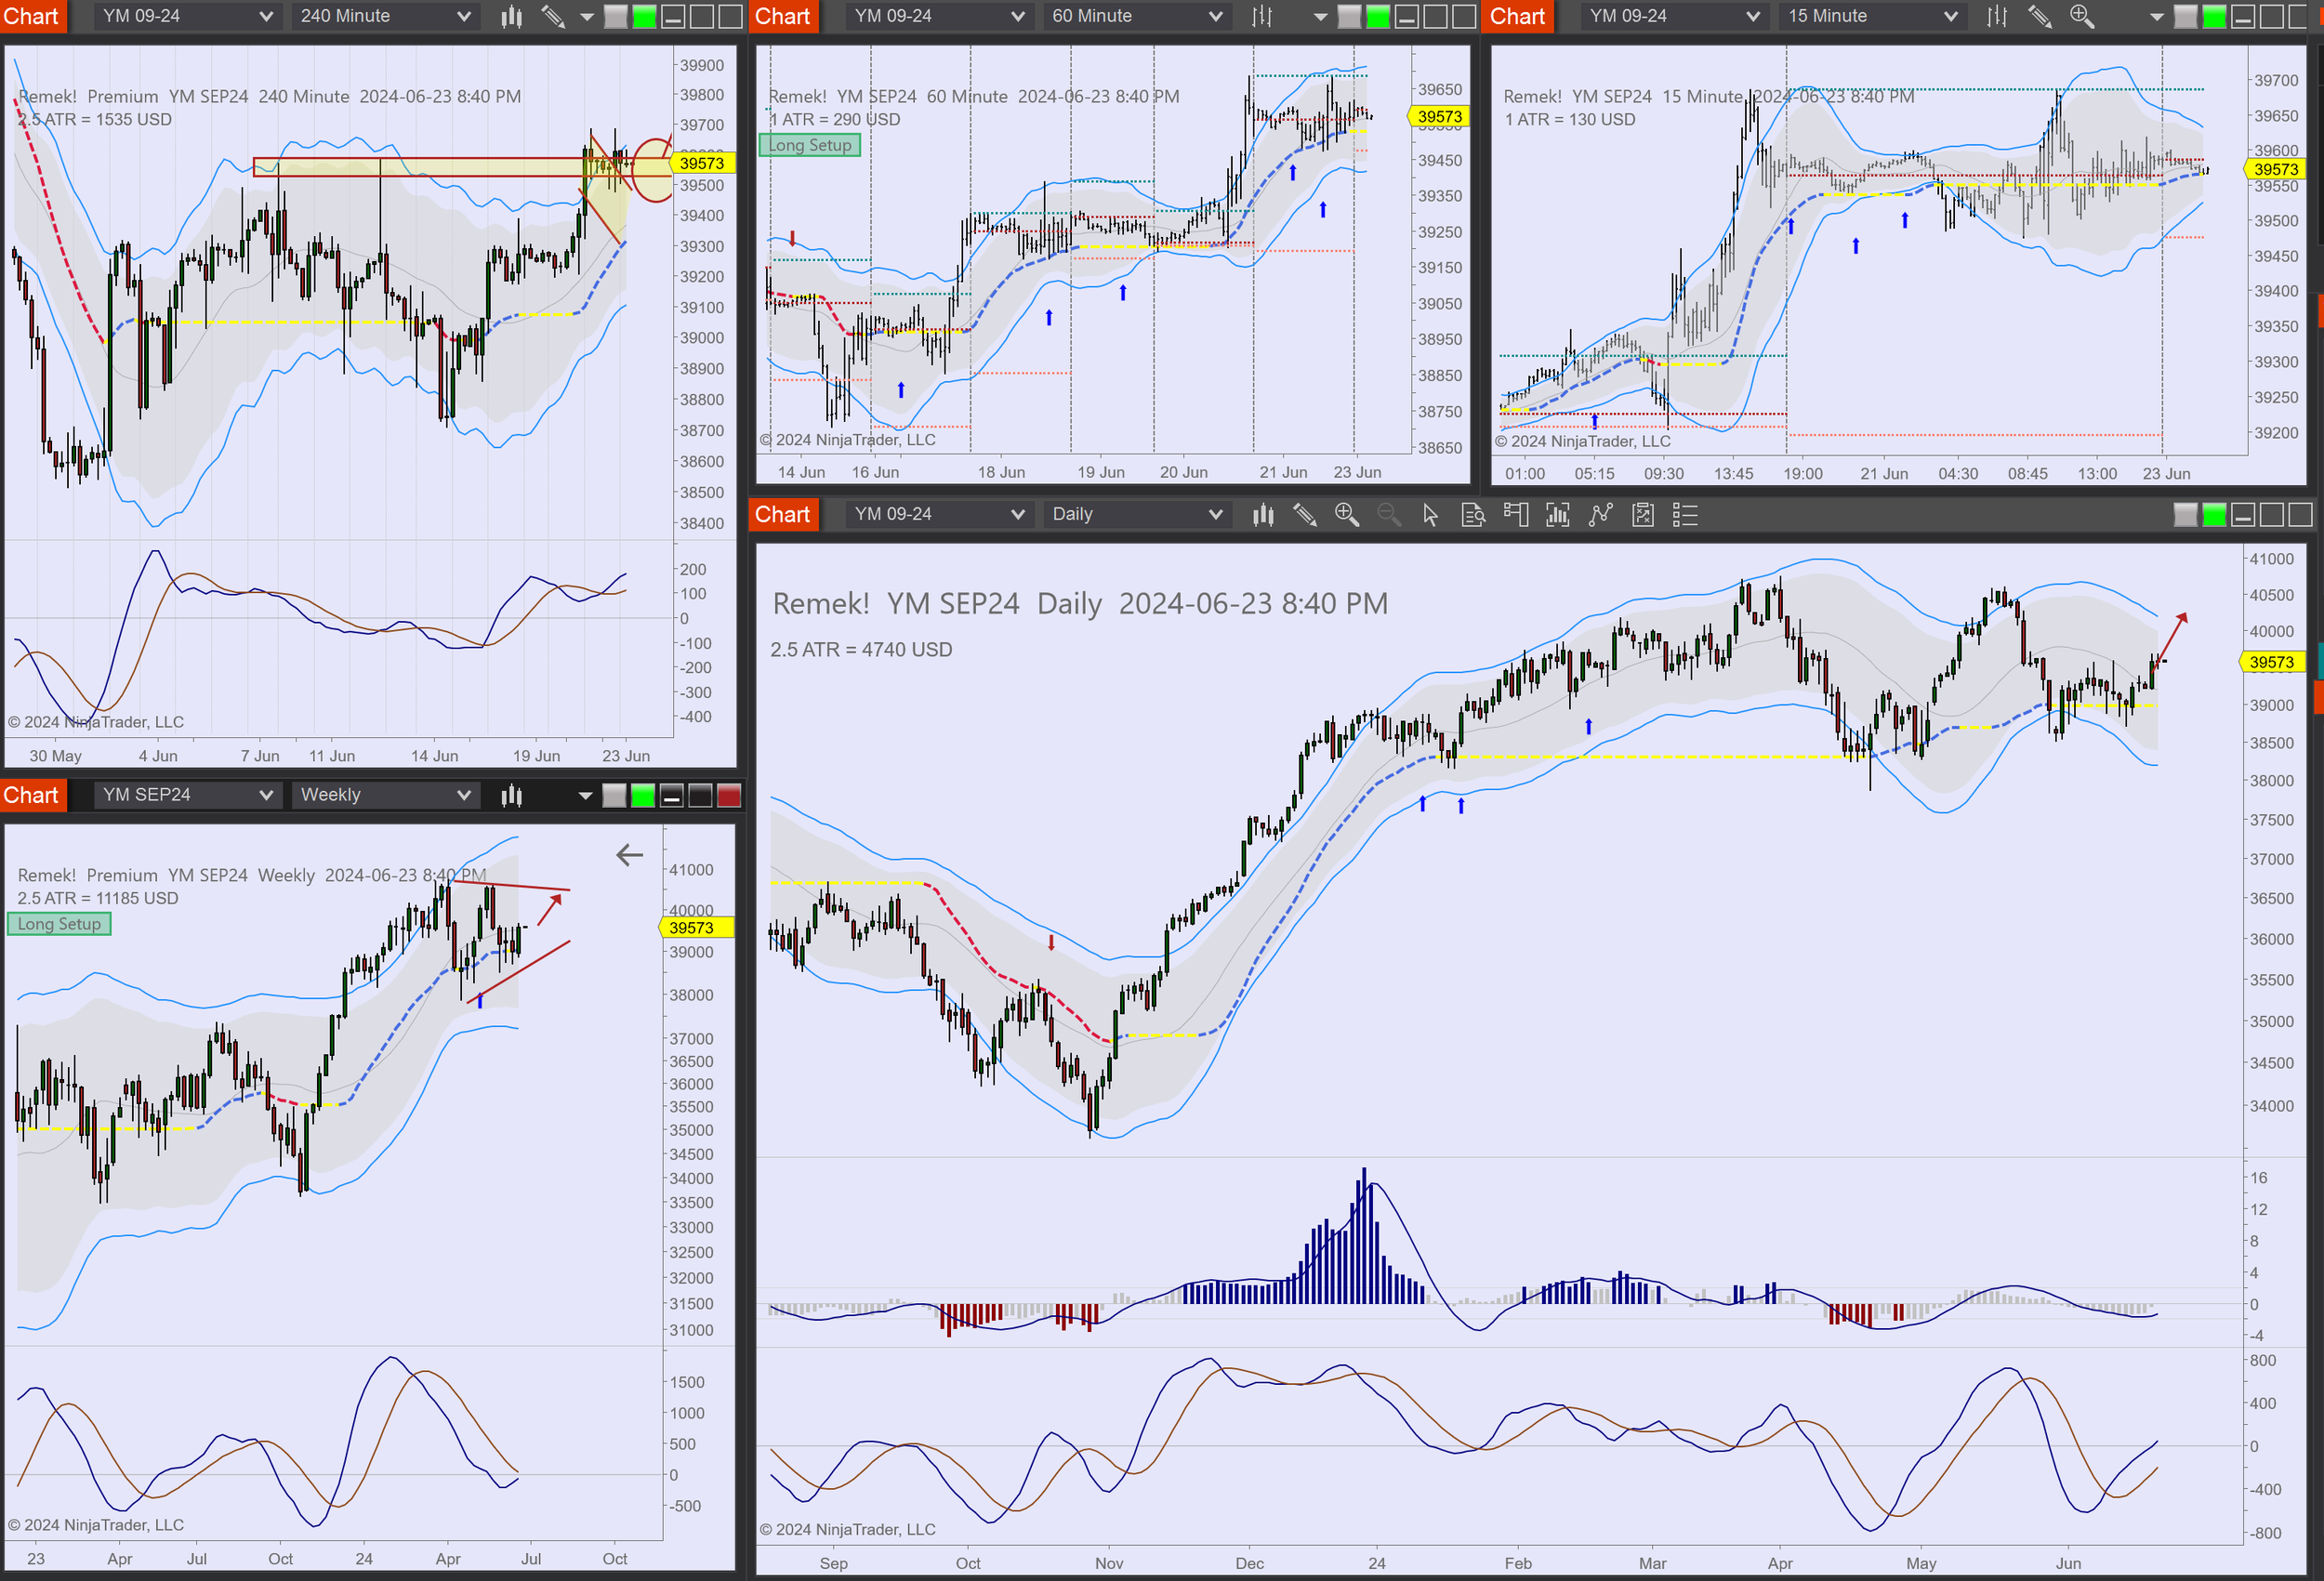Screen dimensions: 2324x1581
Task: Expand the Weekly interval selector
Action: tap(384, 794)
